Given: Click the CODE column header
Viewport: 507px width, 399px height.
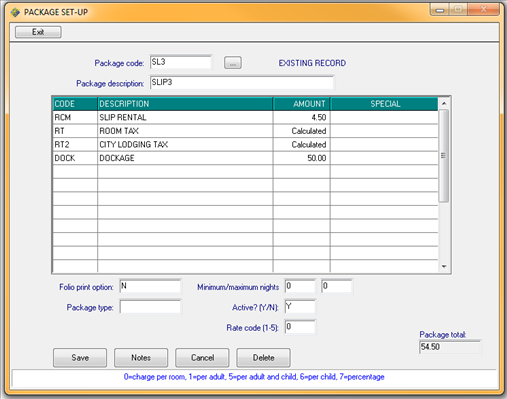Looking at the screenshot, I should click(x=75, y=104).
